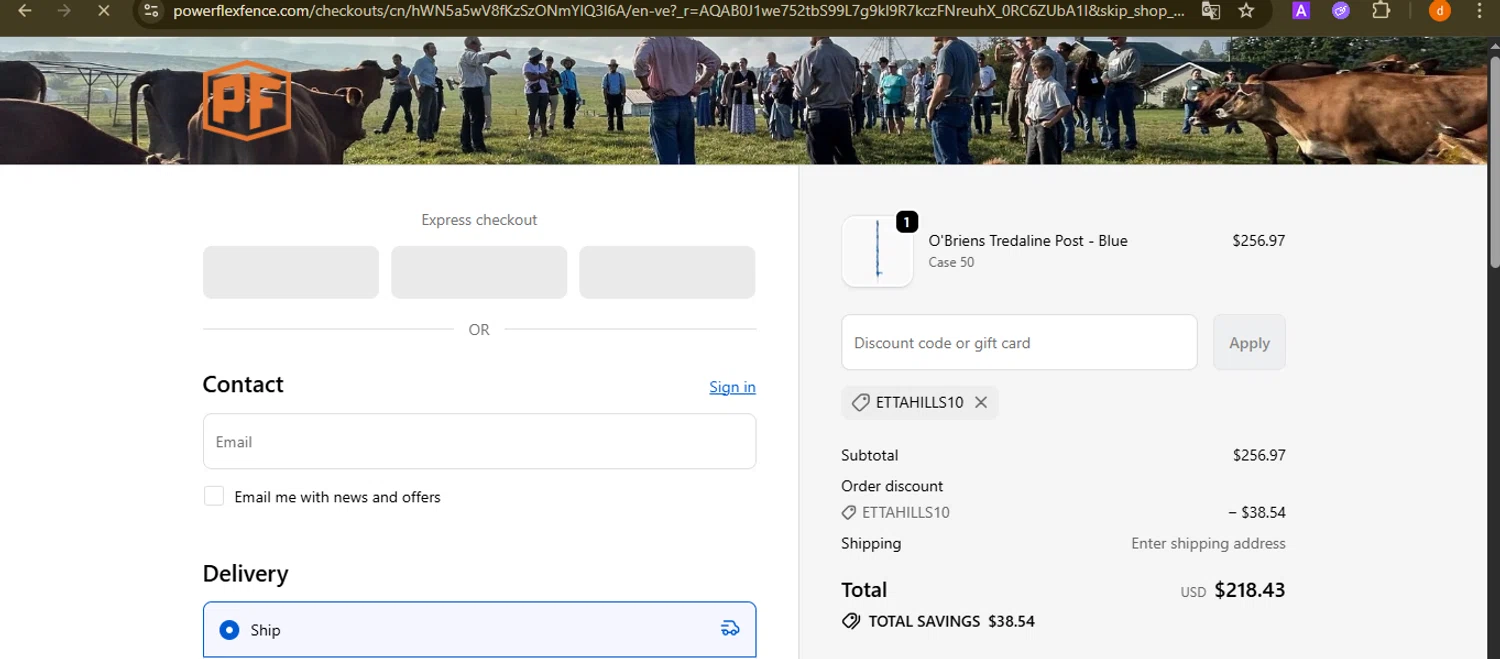Go back with the browser back arrow

click(26, 11)
